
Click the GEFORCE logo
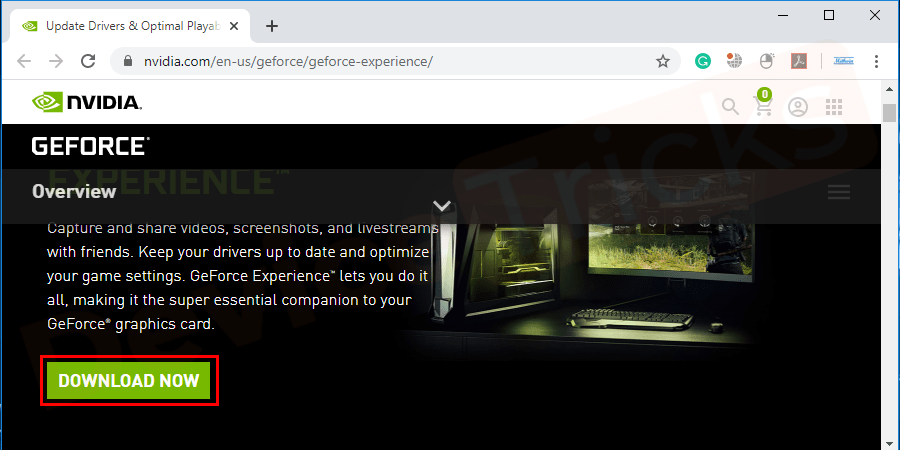(91, 146)
